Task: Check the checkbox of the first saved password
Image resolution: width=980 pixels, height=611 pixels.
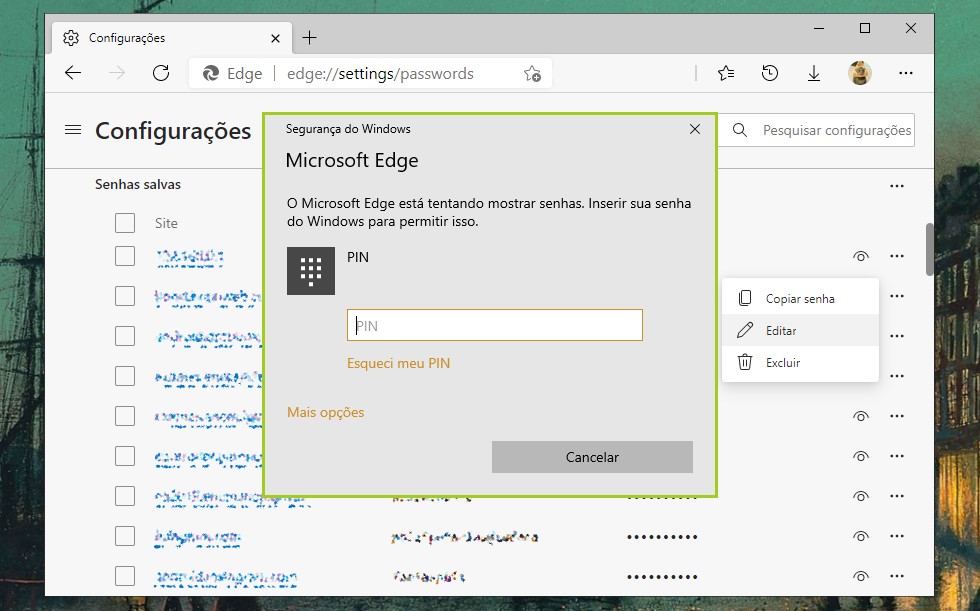Action: tap(125, 256)
